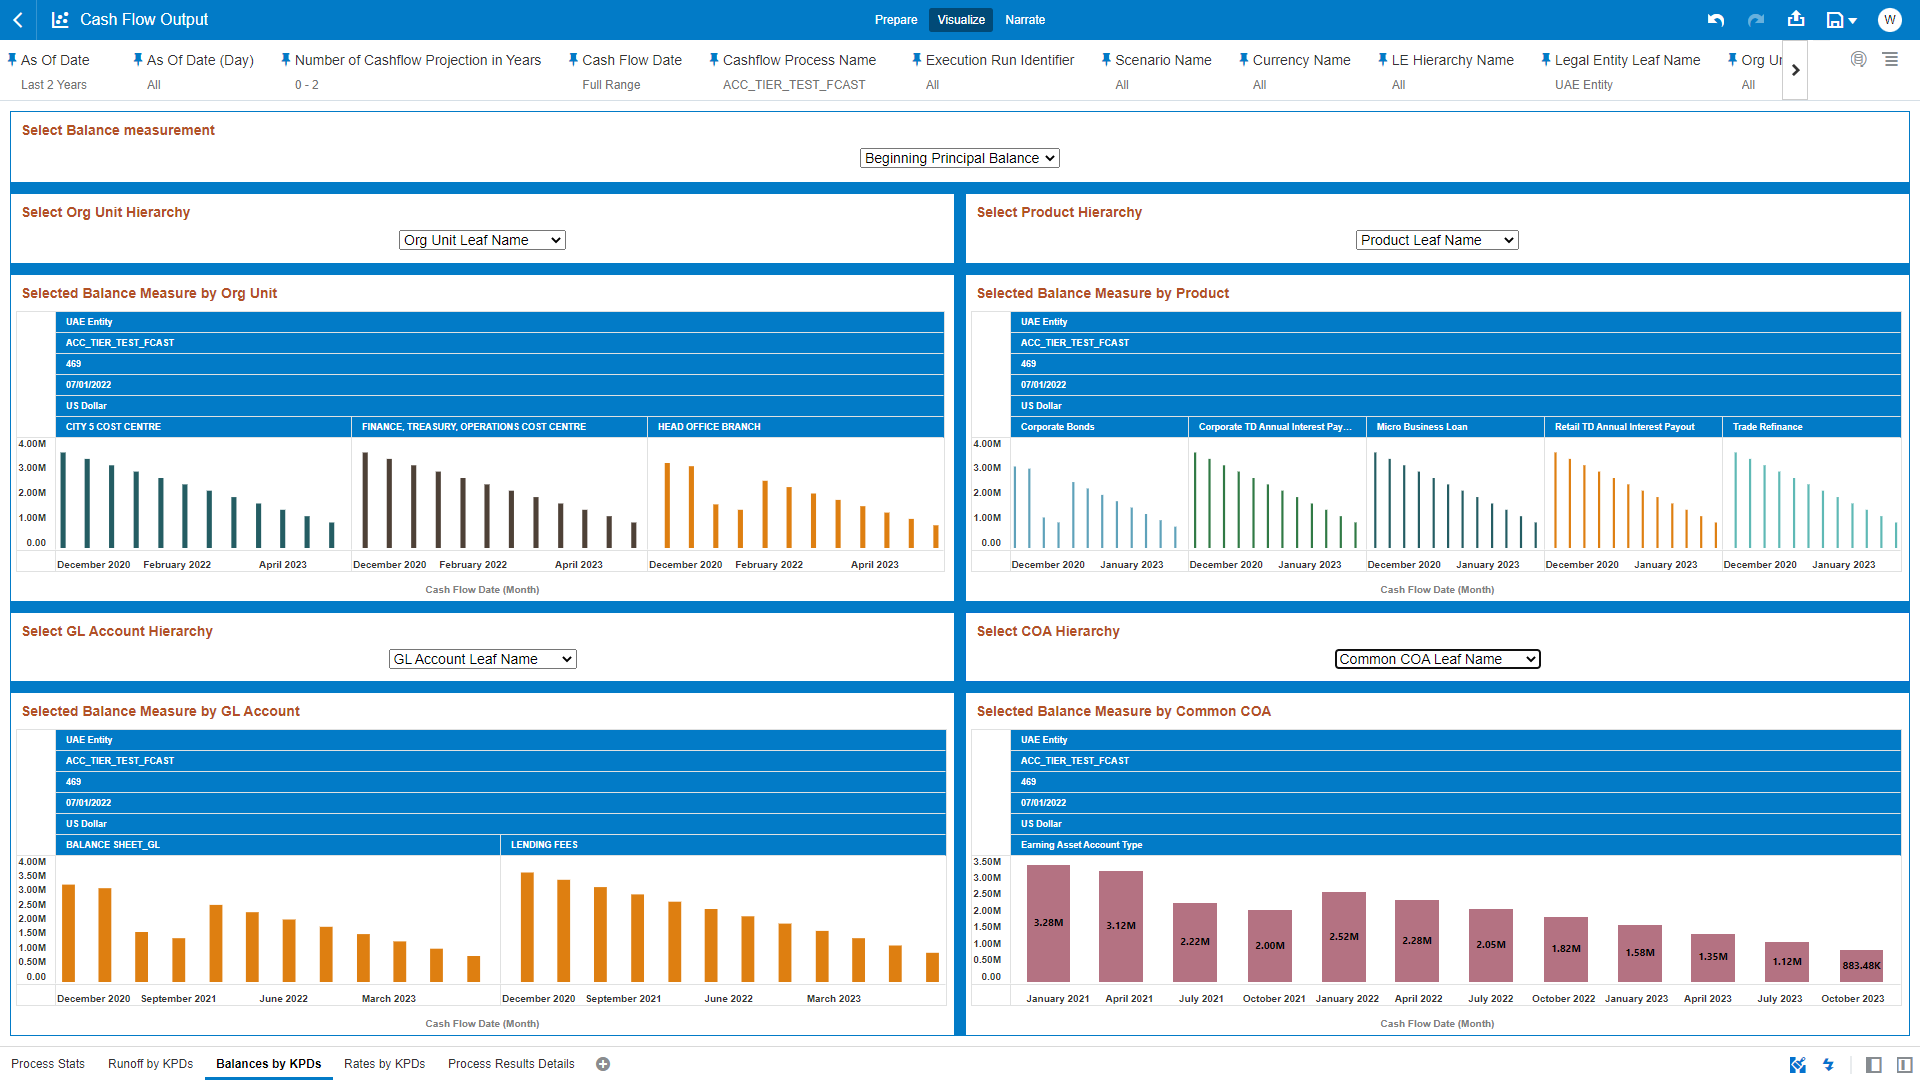Toggle auto-apply data lightning icon
The image size is (1920, 1080).
(1828, 1065)
